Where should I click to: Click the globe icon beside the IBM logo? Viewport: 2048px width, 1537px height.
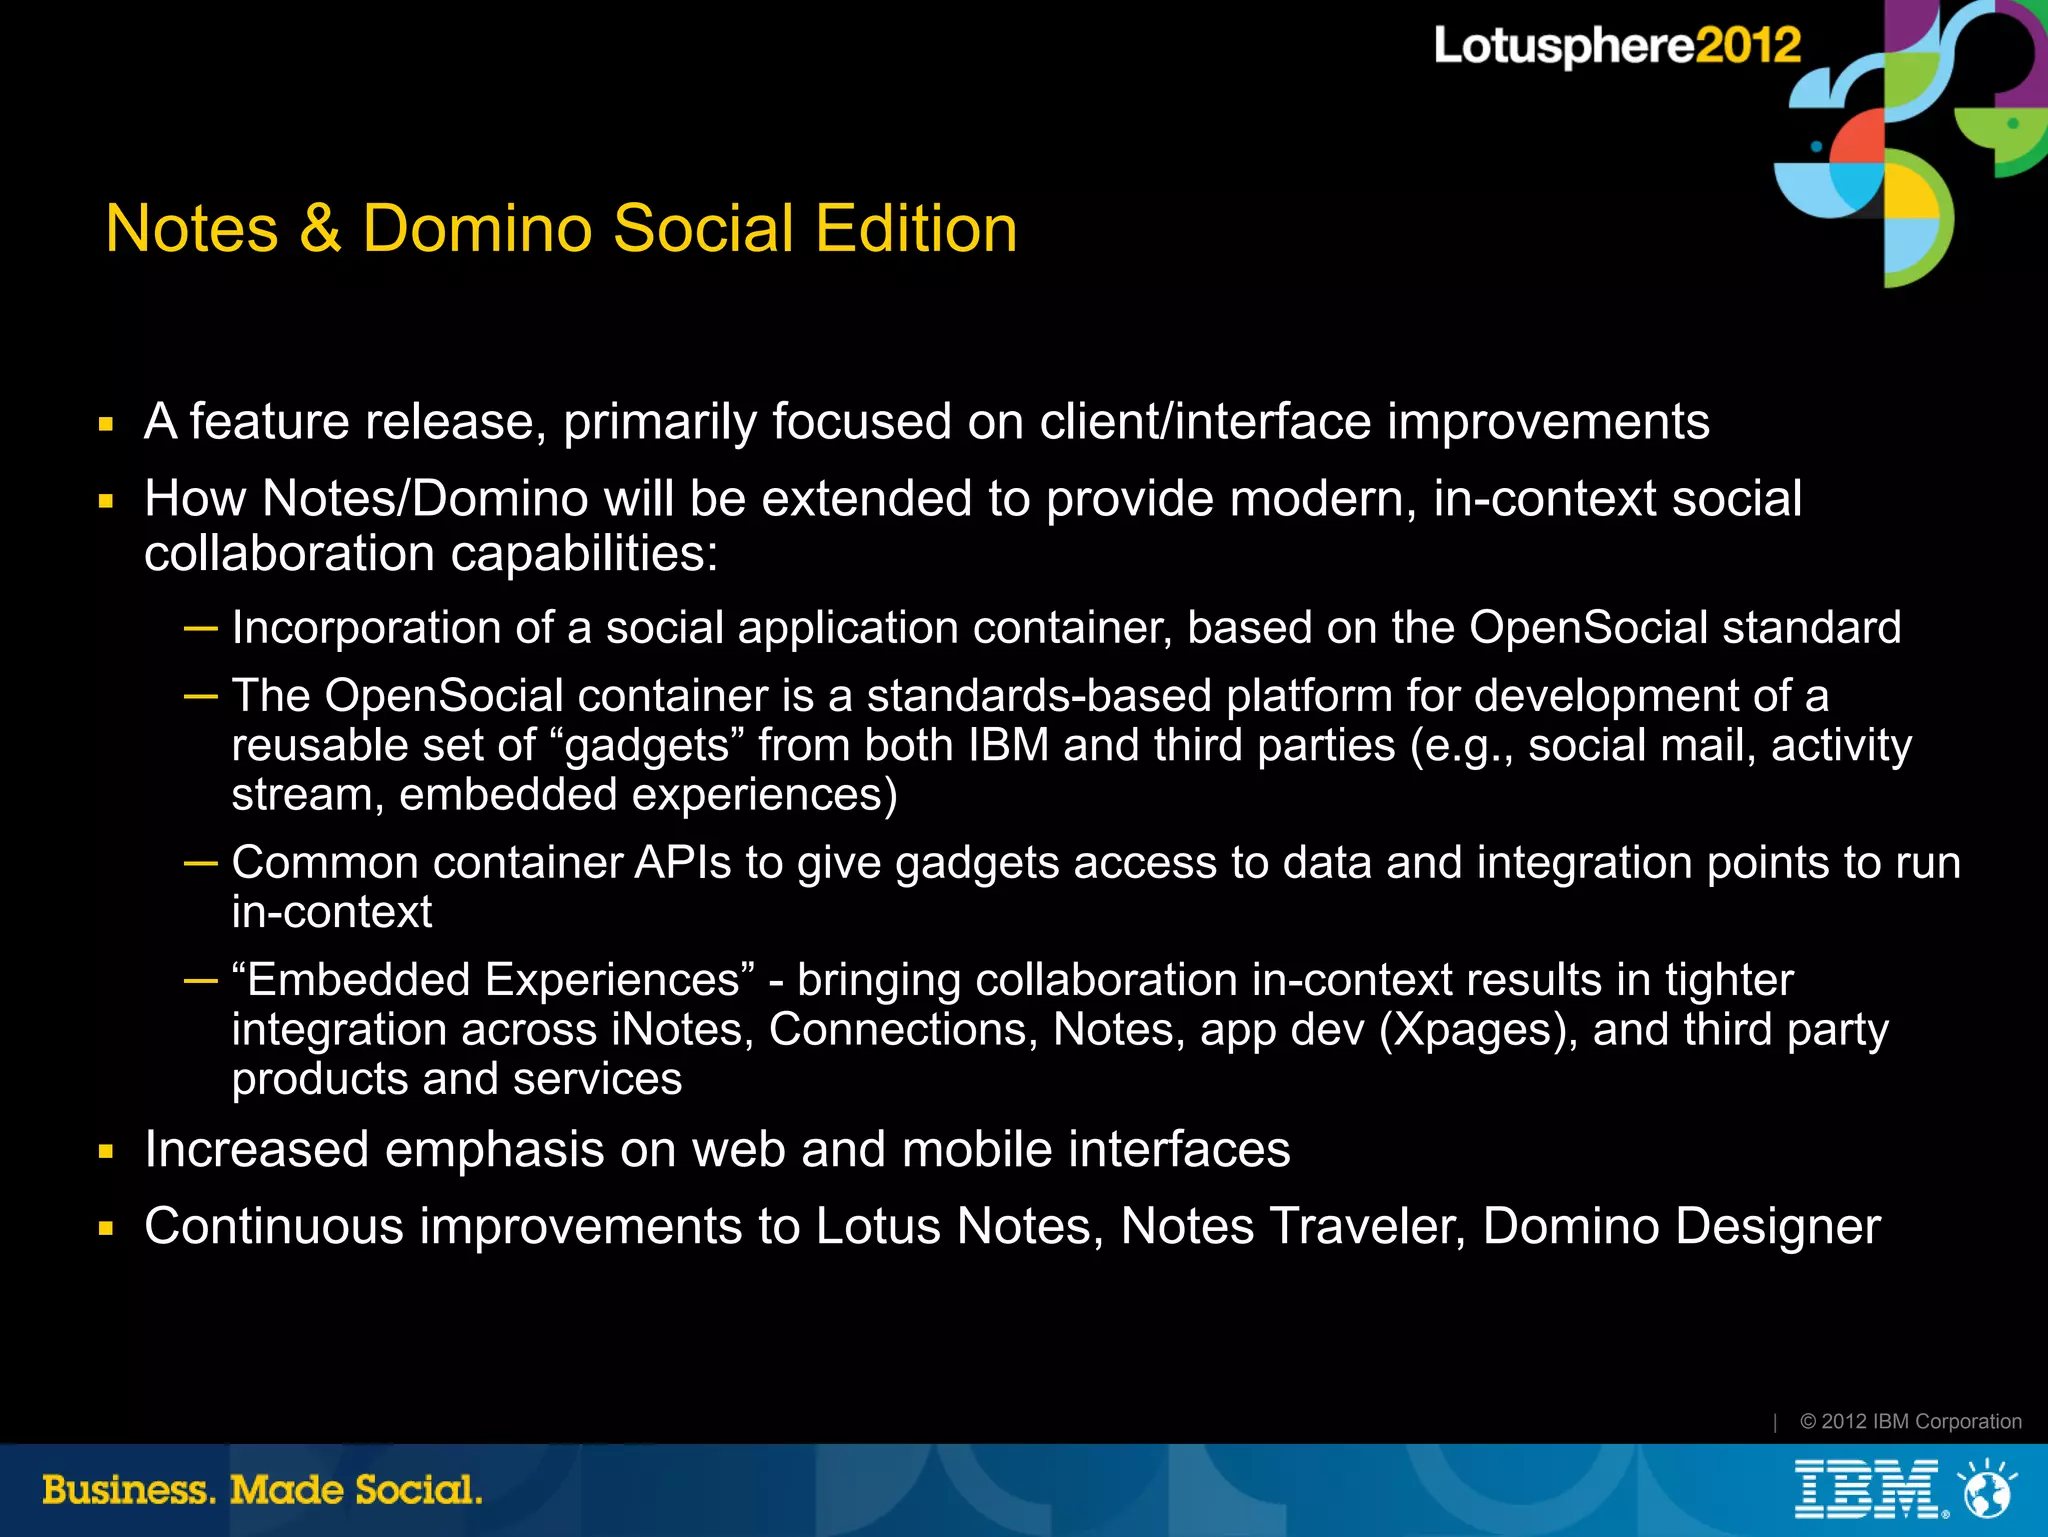[x=1988, y=1489]
